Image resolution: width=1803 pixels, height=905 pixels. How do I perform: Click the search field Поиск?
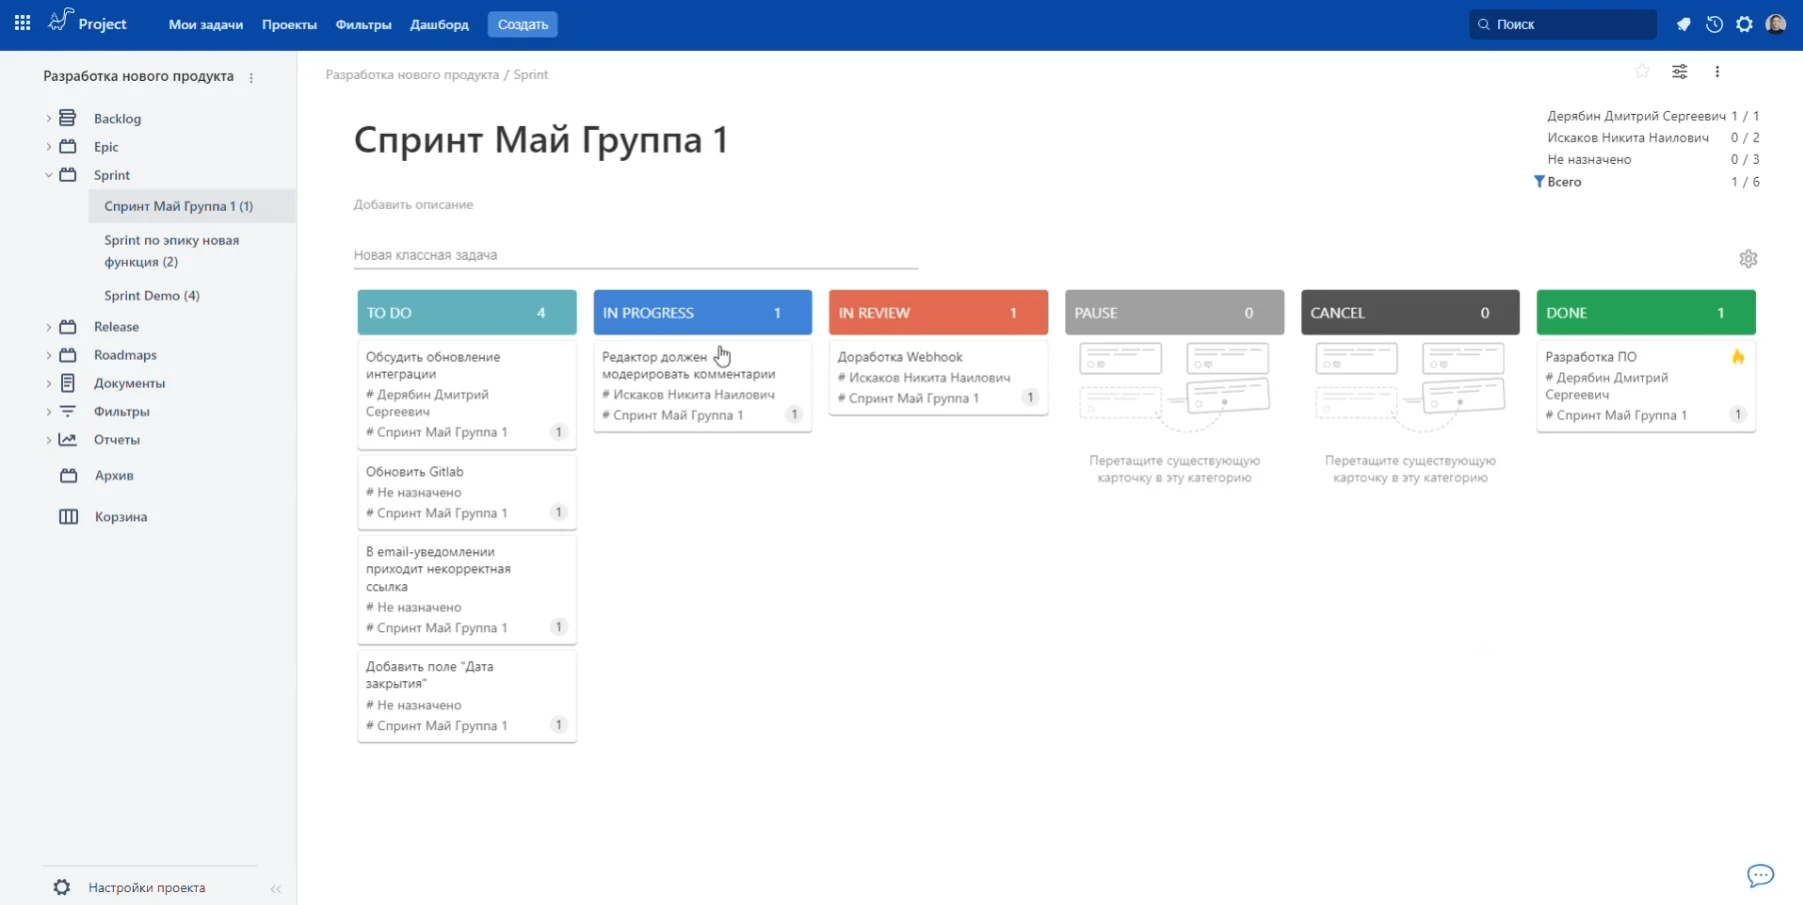coord(1563,24)
